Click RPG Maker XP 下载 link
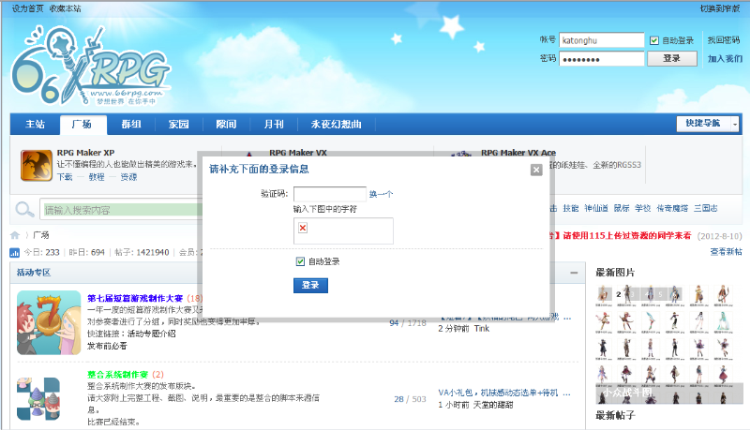 pos(65,177)
